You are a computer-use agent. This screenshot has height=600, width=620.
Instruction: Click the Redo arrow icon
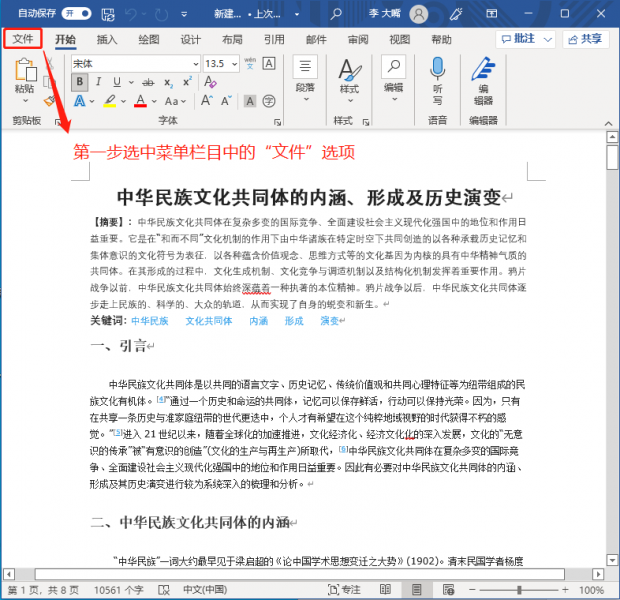point(161,15)
